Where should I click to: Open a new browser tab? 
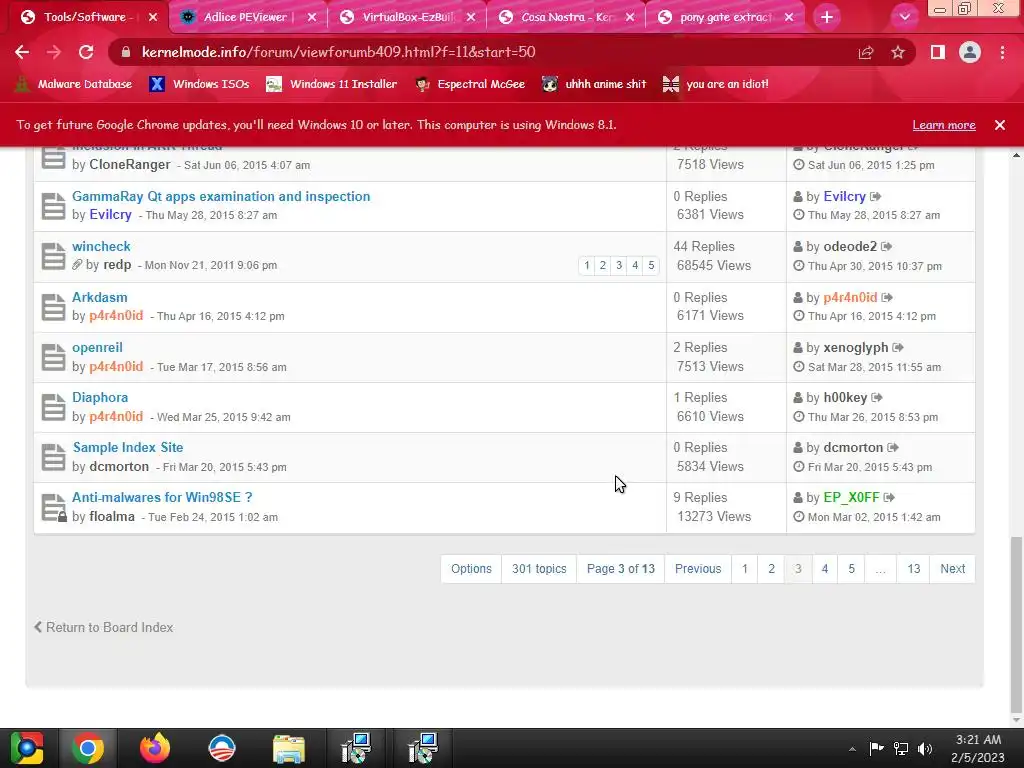point(827,17)
